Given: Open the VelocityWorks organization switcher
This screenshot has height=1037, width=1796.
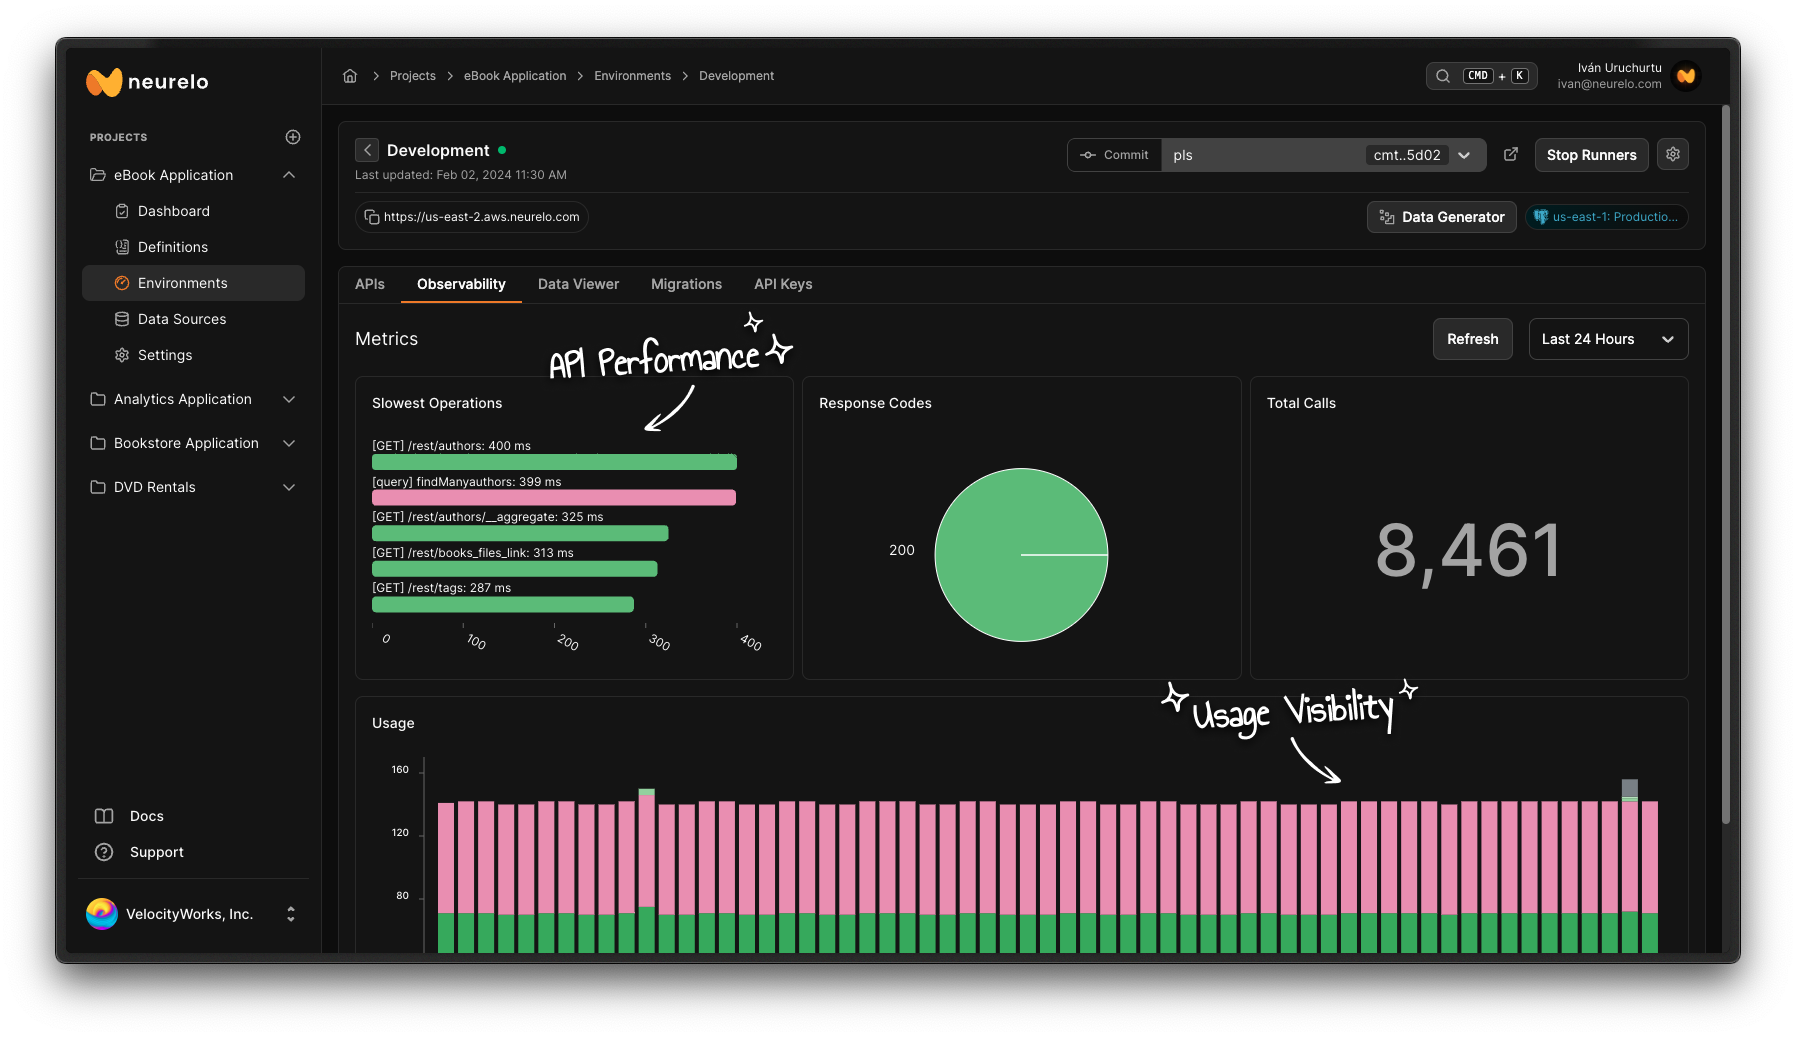Looking at the screenshot, I should (290, 914).
